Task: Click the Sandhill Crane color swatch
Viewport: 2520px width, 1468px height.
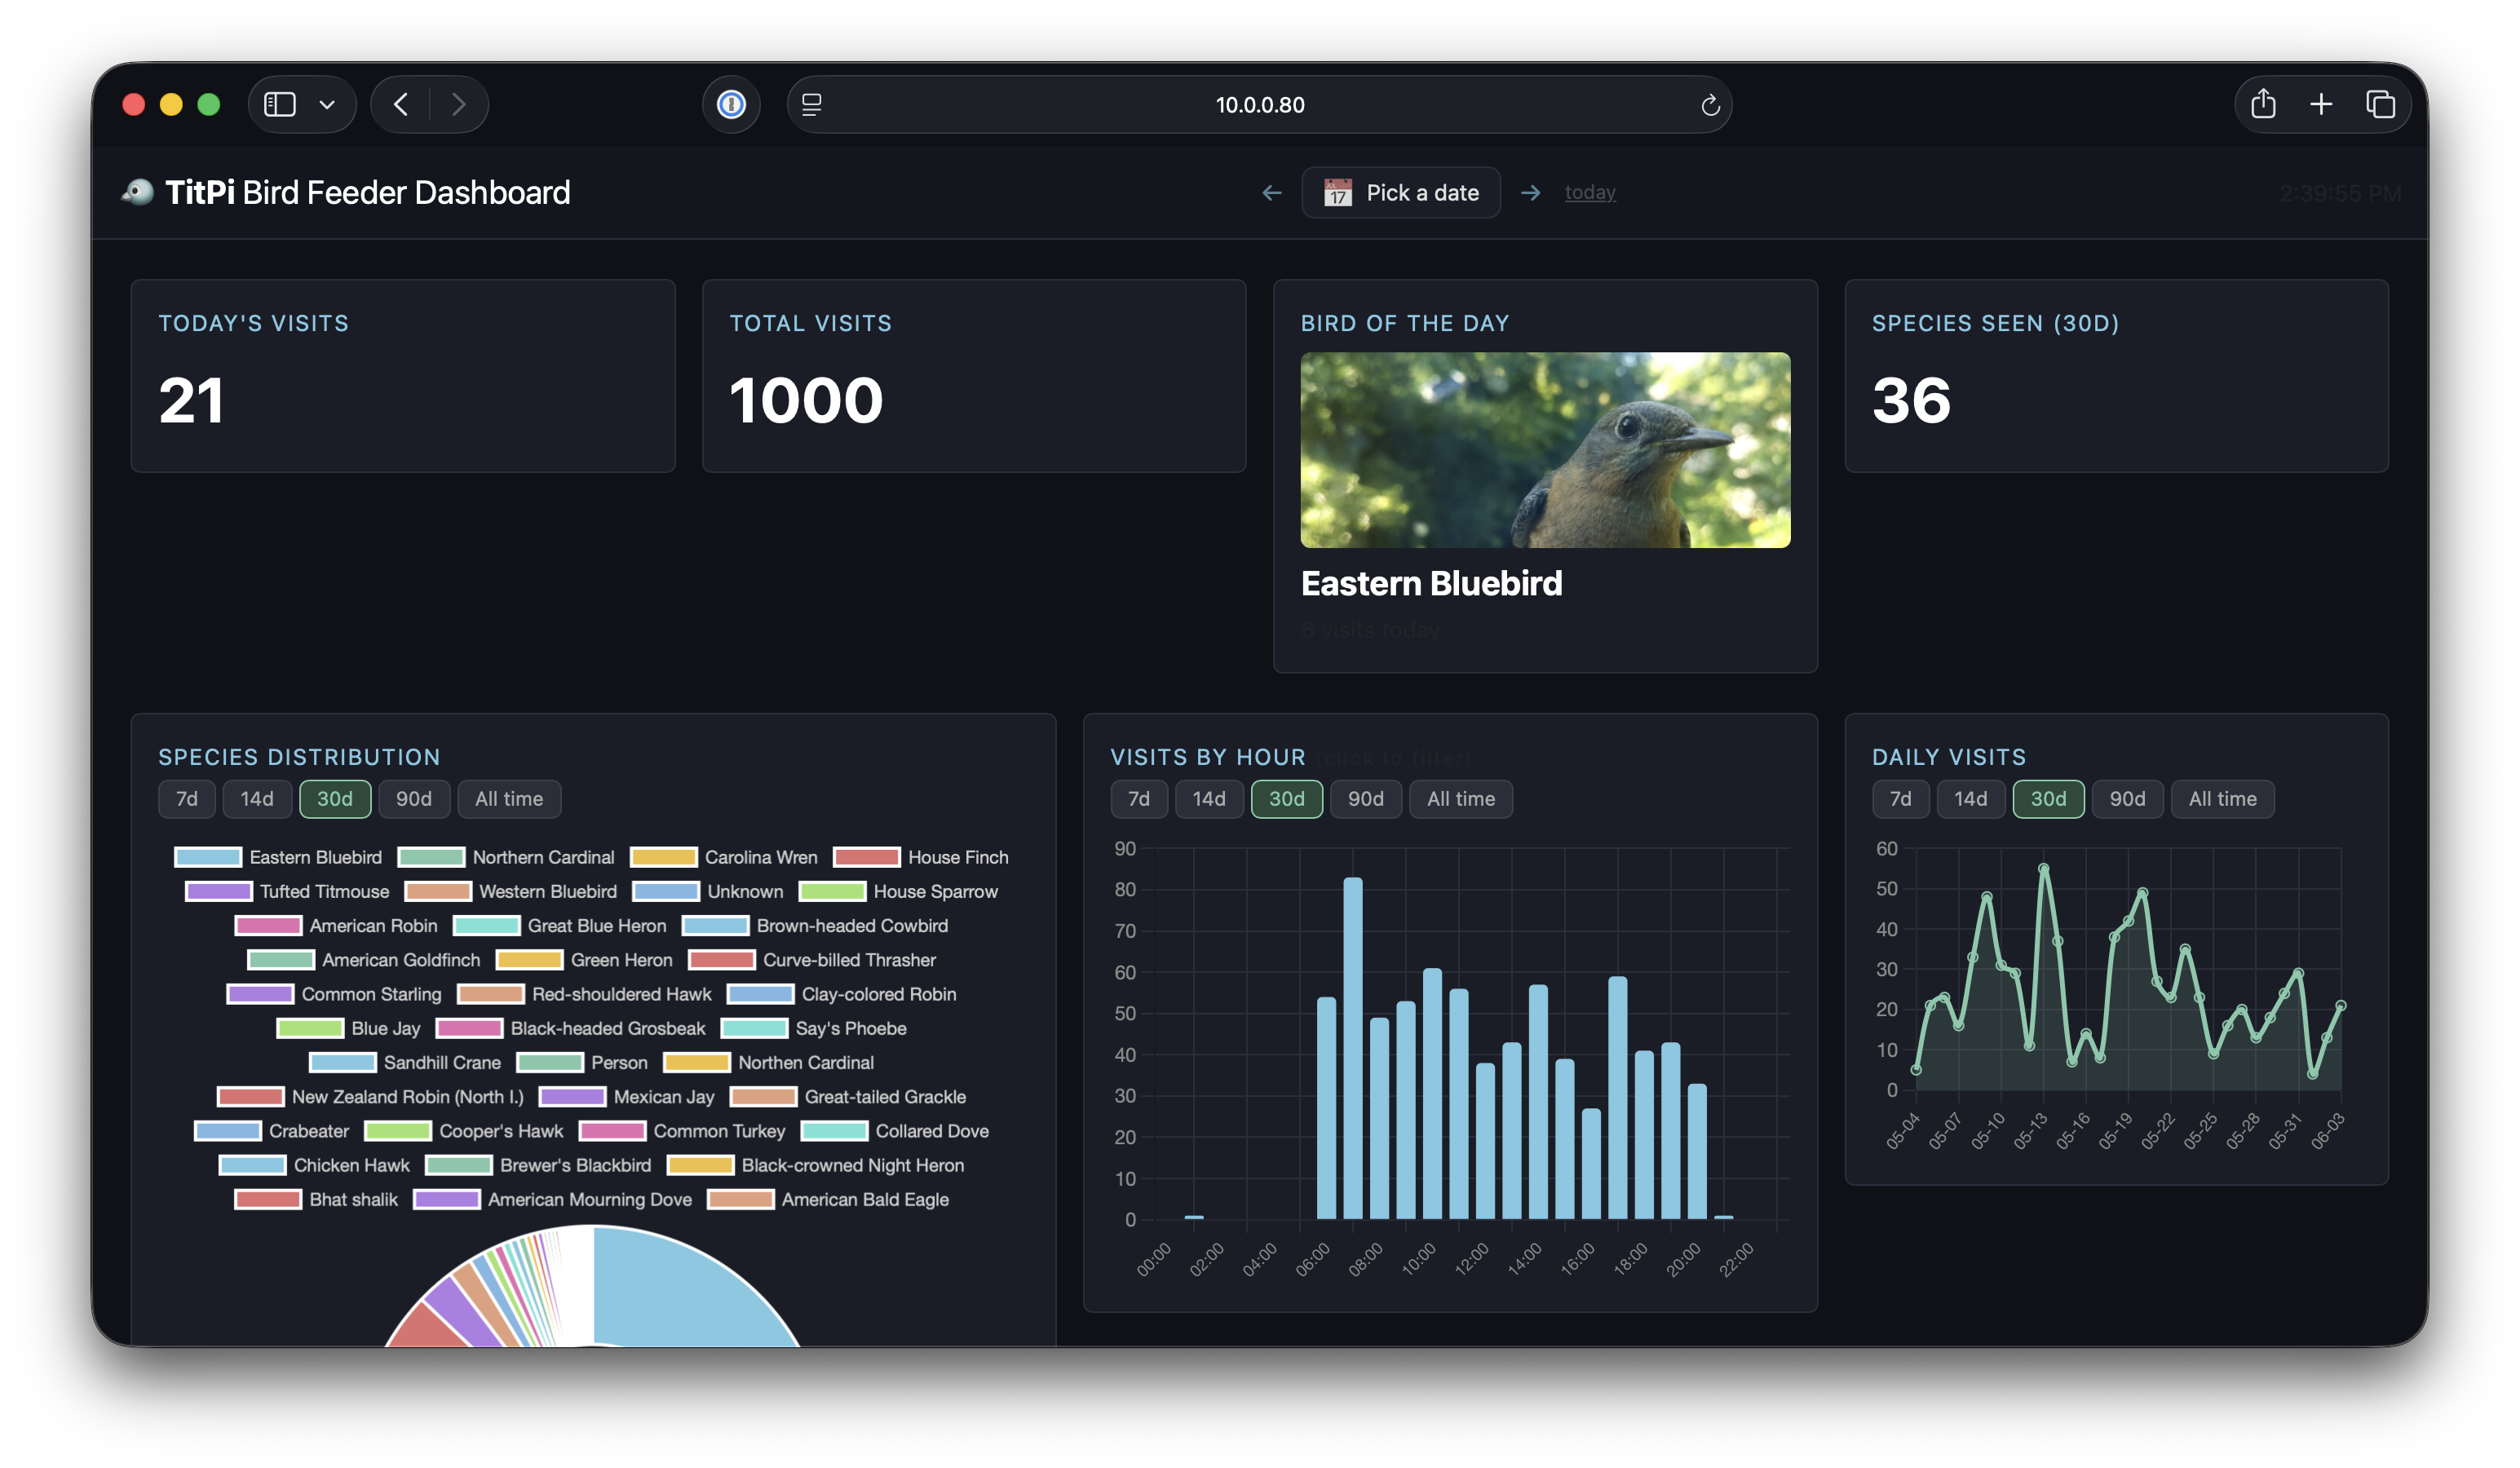Action: point(343,1062)
